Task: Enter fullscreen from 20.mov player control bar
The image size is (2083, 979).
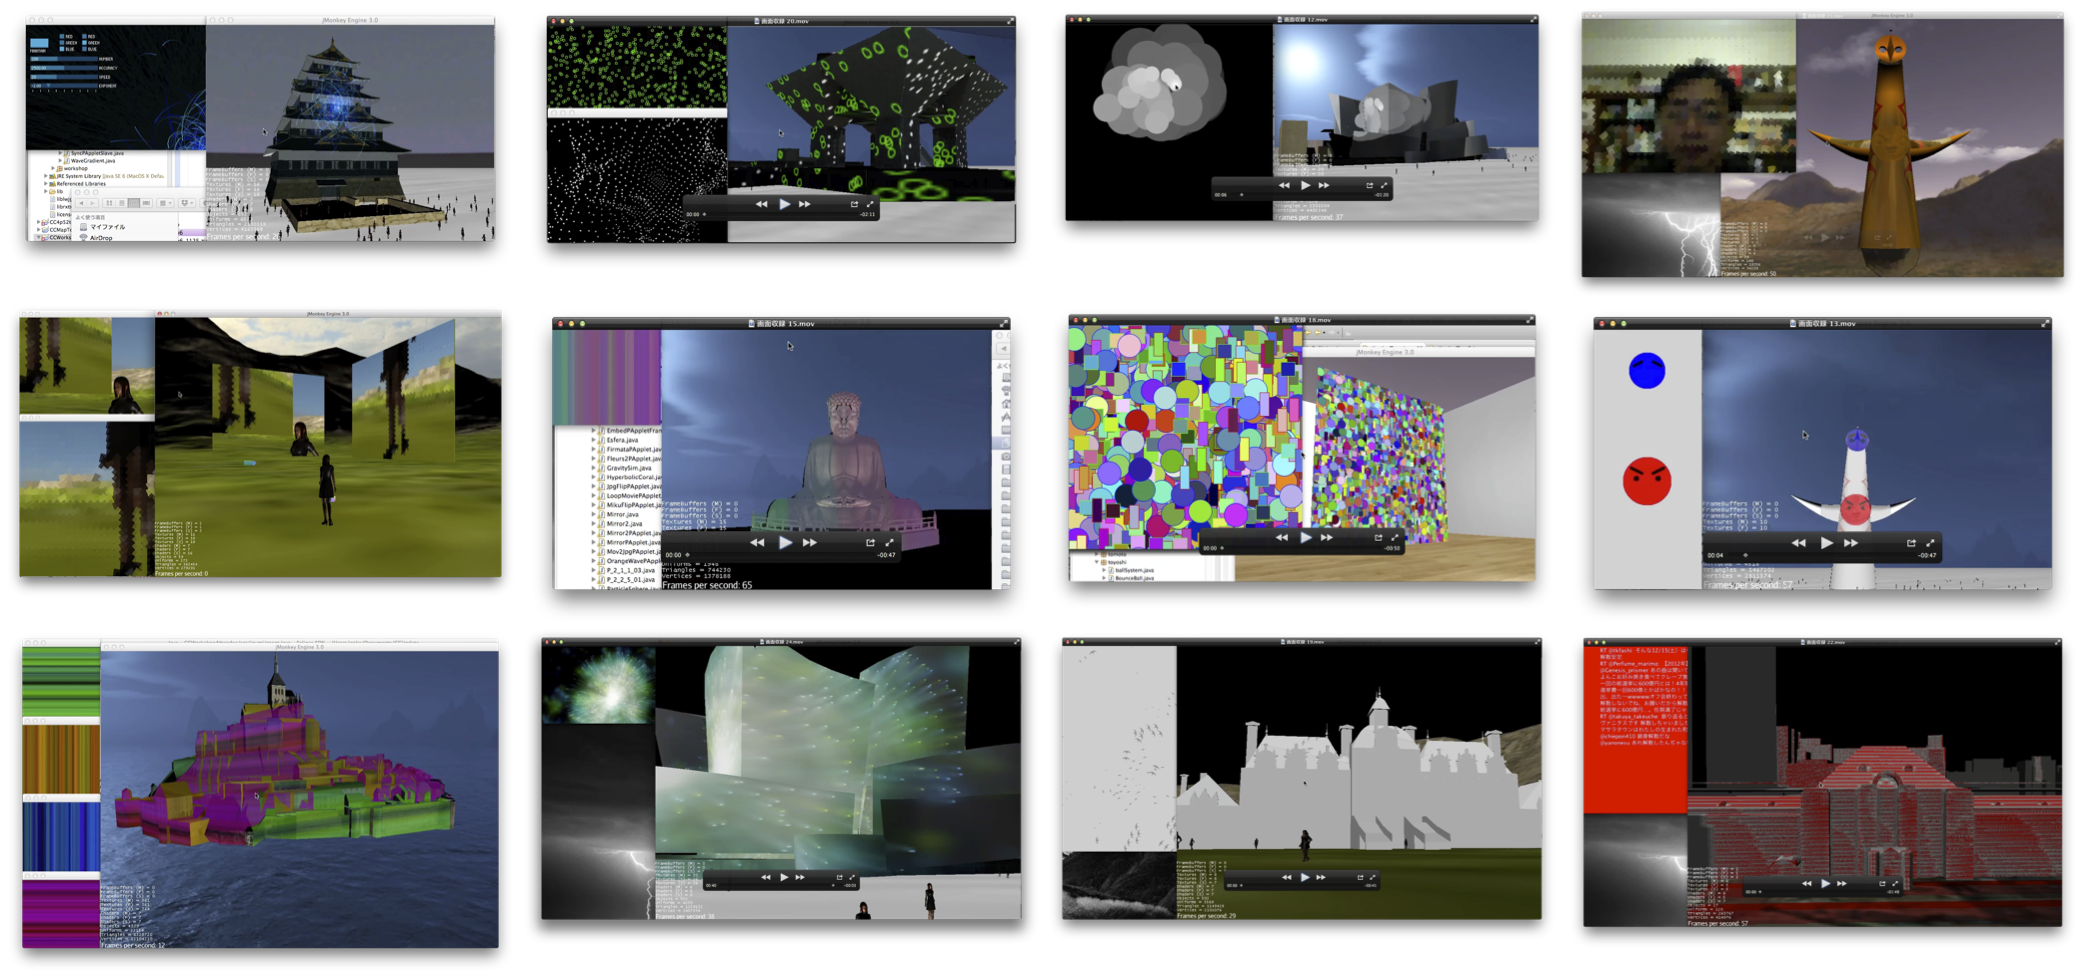Action: [x=870, y=204]
